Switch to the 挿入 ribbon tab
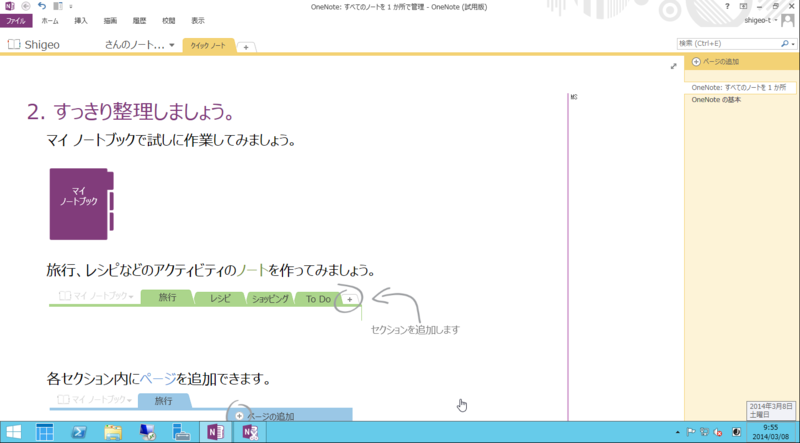The height and width of the screenshot is (443, 800). click(81, 21)
